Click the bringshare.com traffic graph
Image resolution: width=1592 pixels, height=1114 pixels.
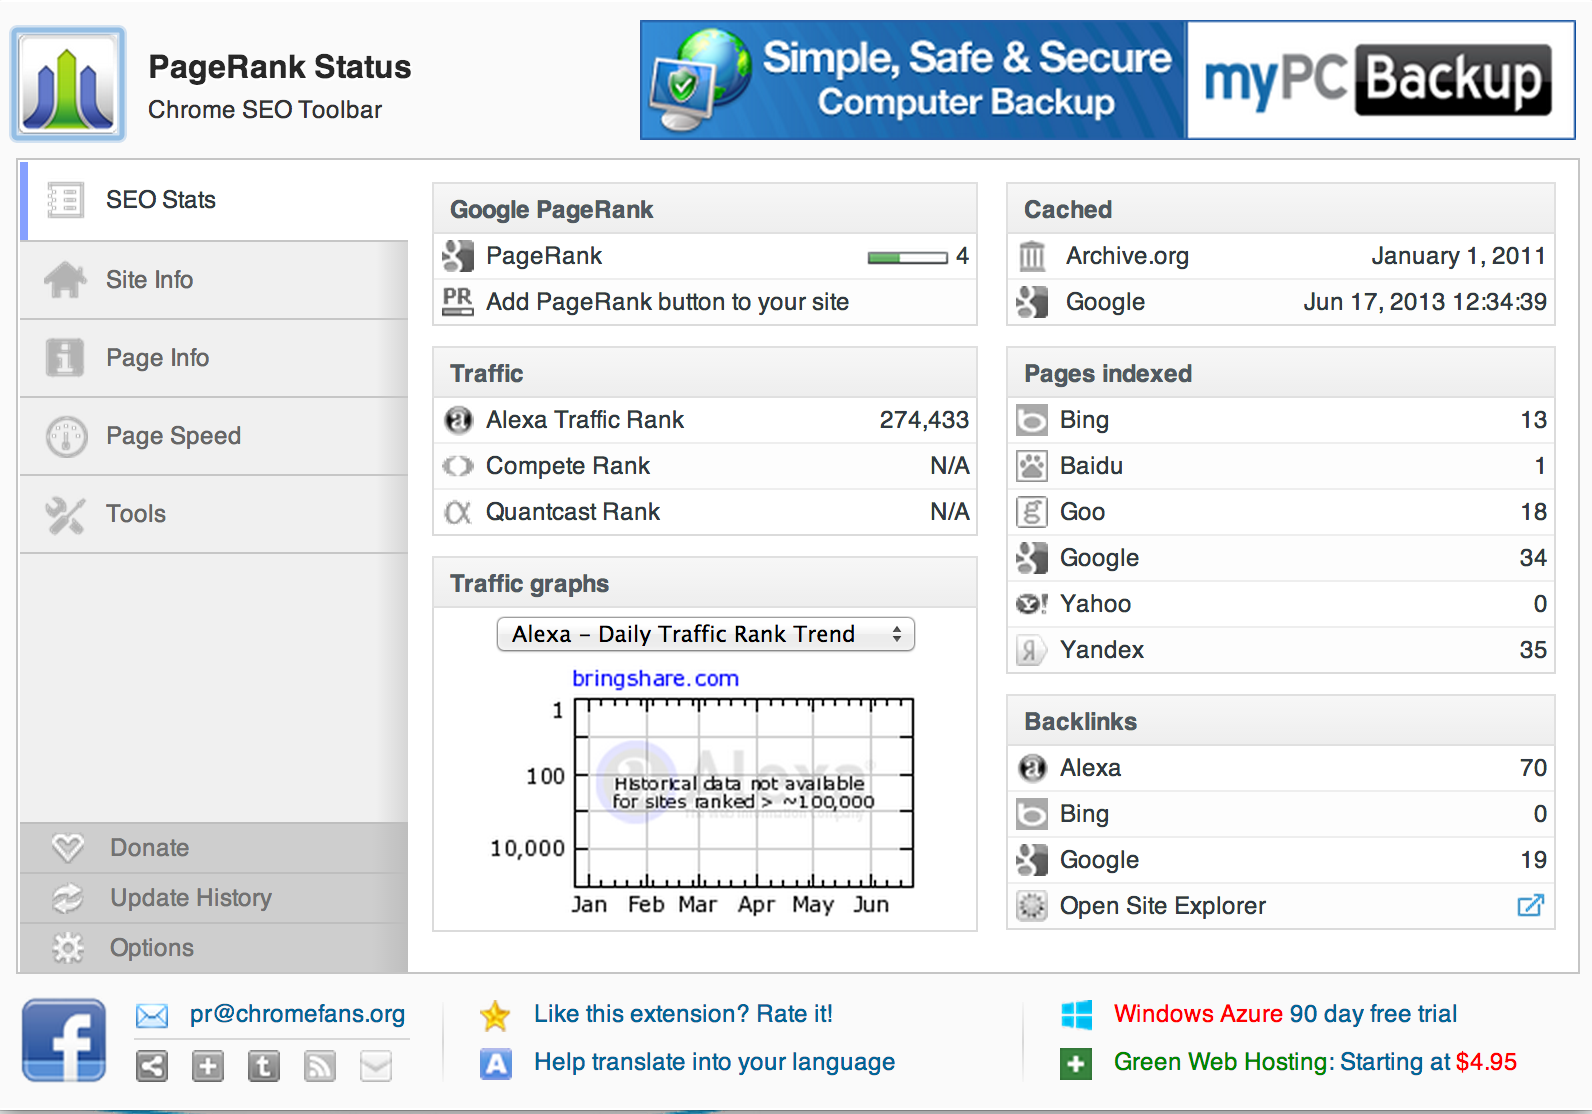click(743, 793)
